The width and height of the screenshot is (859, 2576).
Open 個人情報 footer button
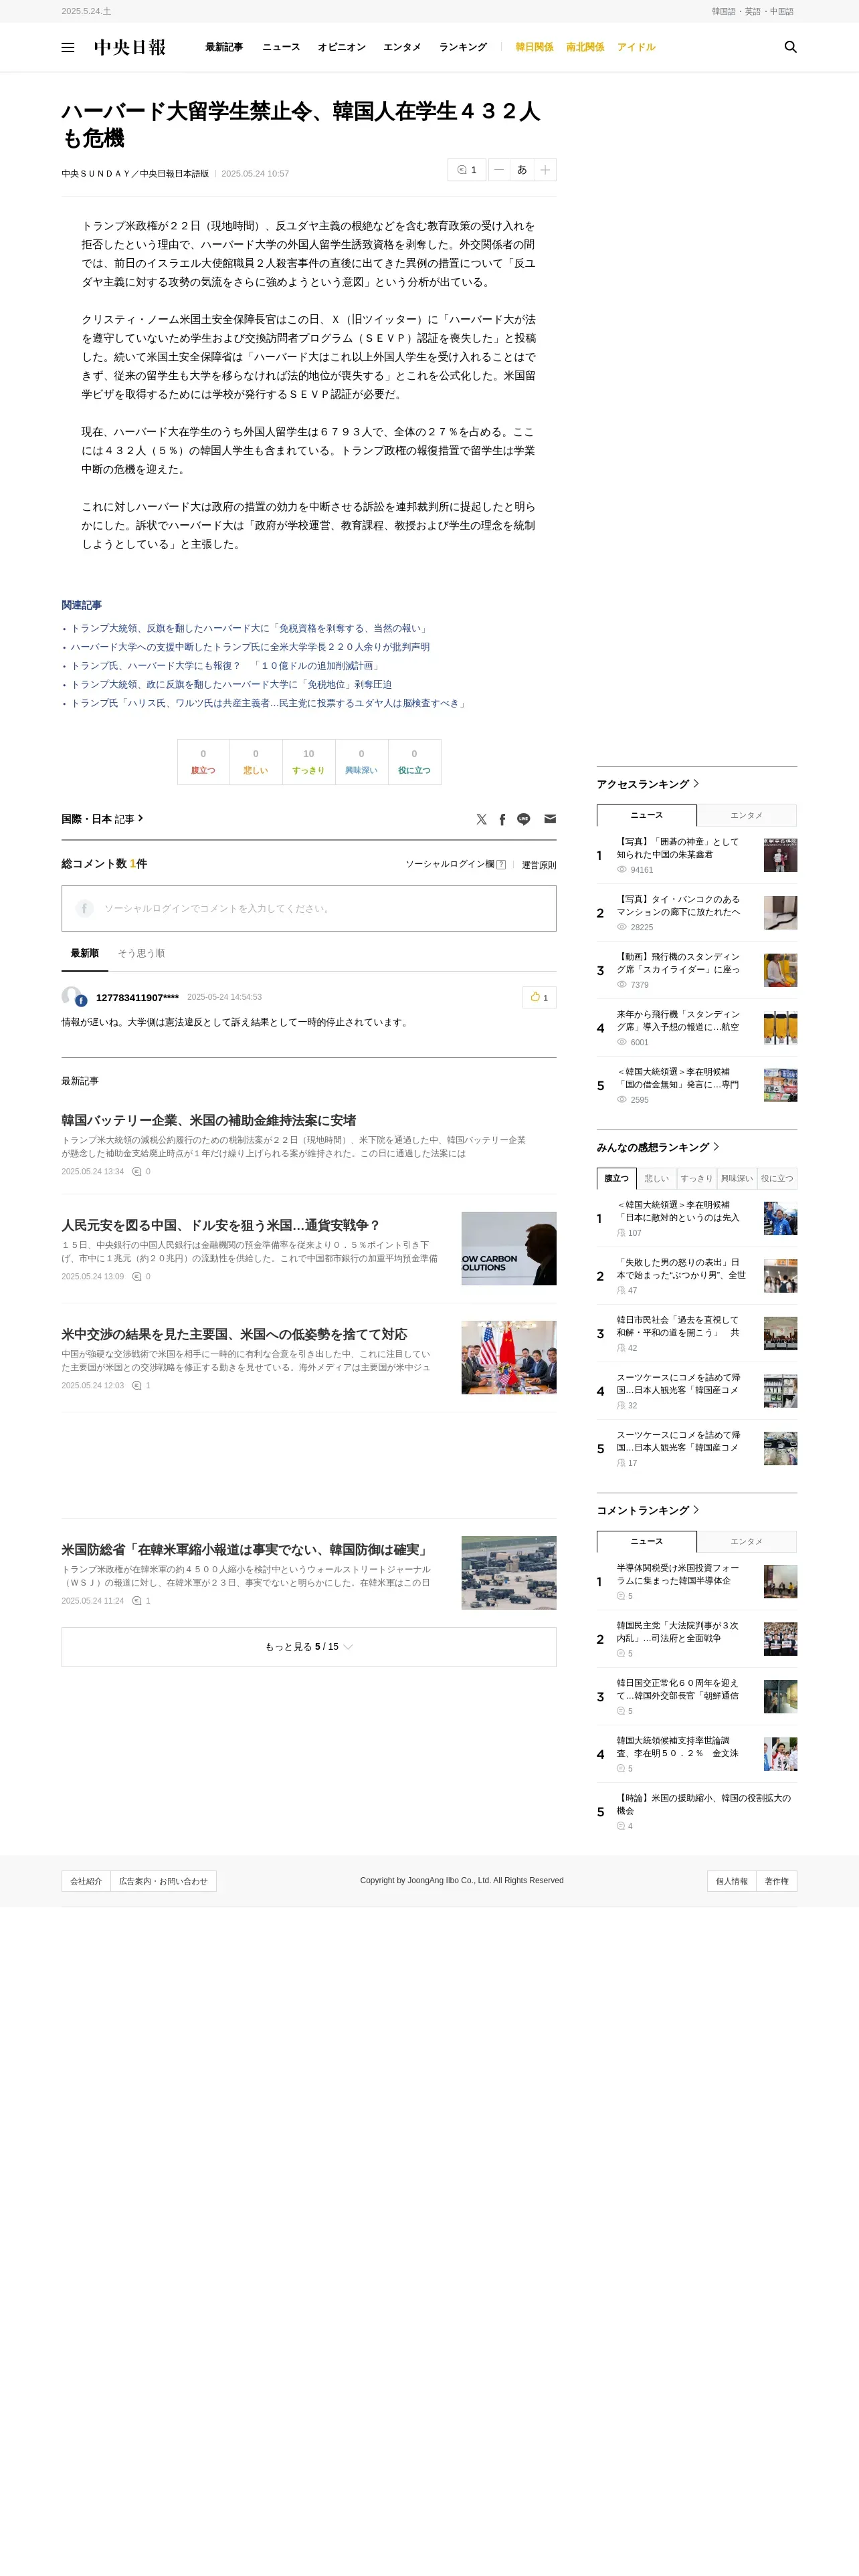tap(732, 1881)
